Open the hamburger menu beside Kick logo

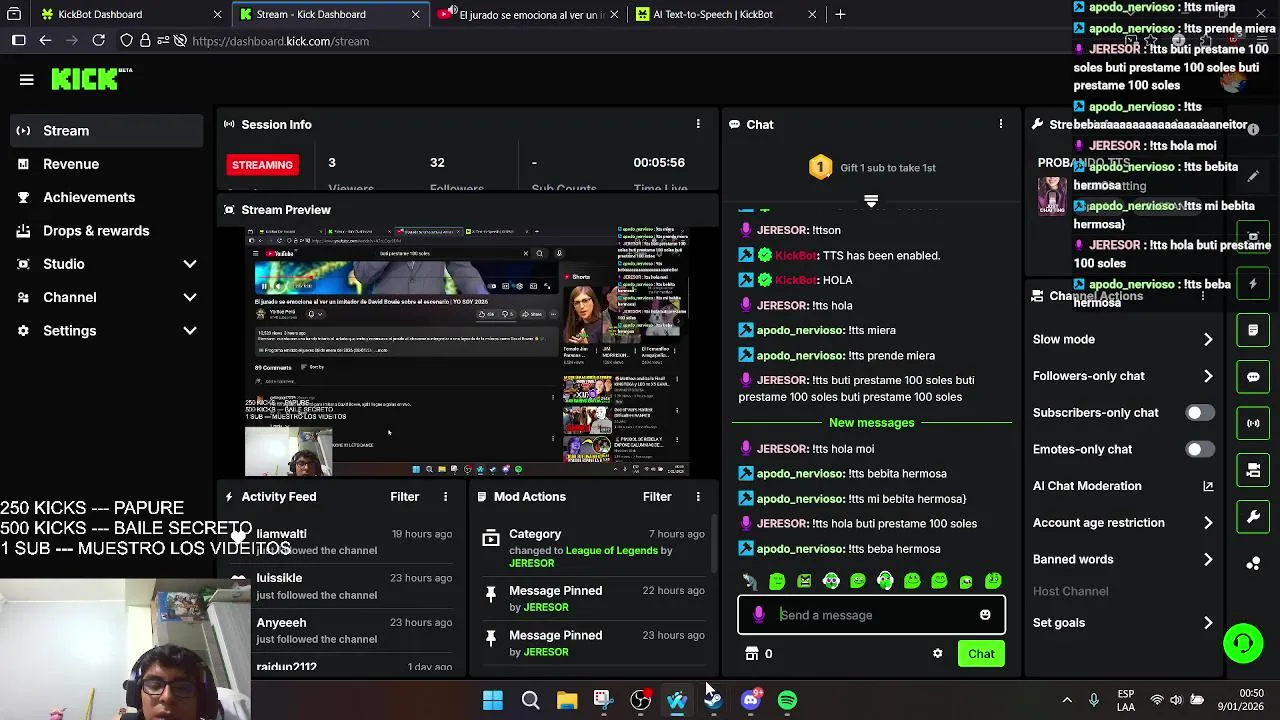coord(27,80)
